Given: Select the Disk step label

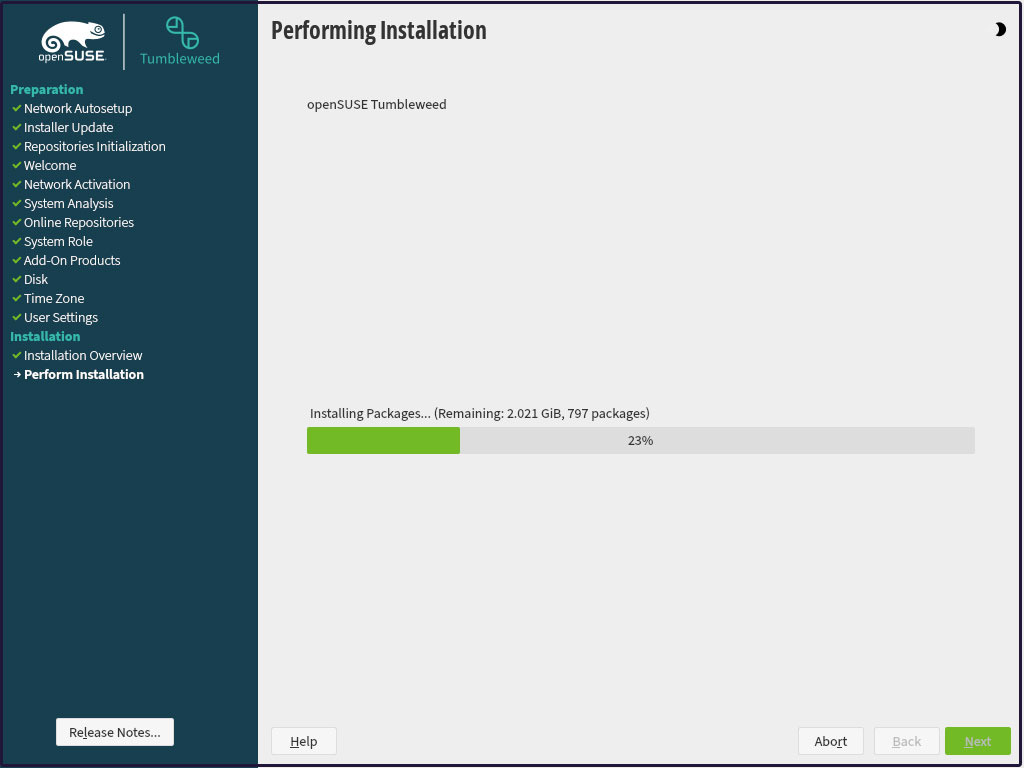Looking at the screenshot, I should click(x=36, y=279).
